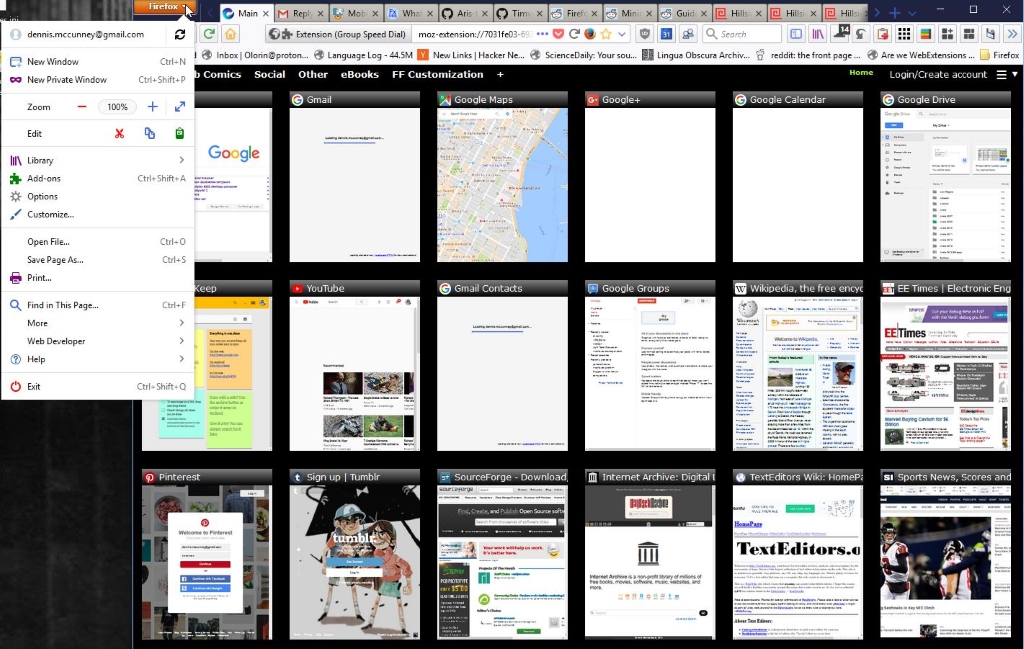1024x649 pixels.
Task: Toggle the sidebar toolbar icon
Action: click(795, 34)
